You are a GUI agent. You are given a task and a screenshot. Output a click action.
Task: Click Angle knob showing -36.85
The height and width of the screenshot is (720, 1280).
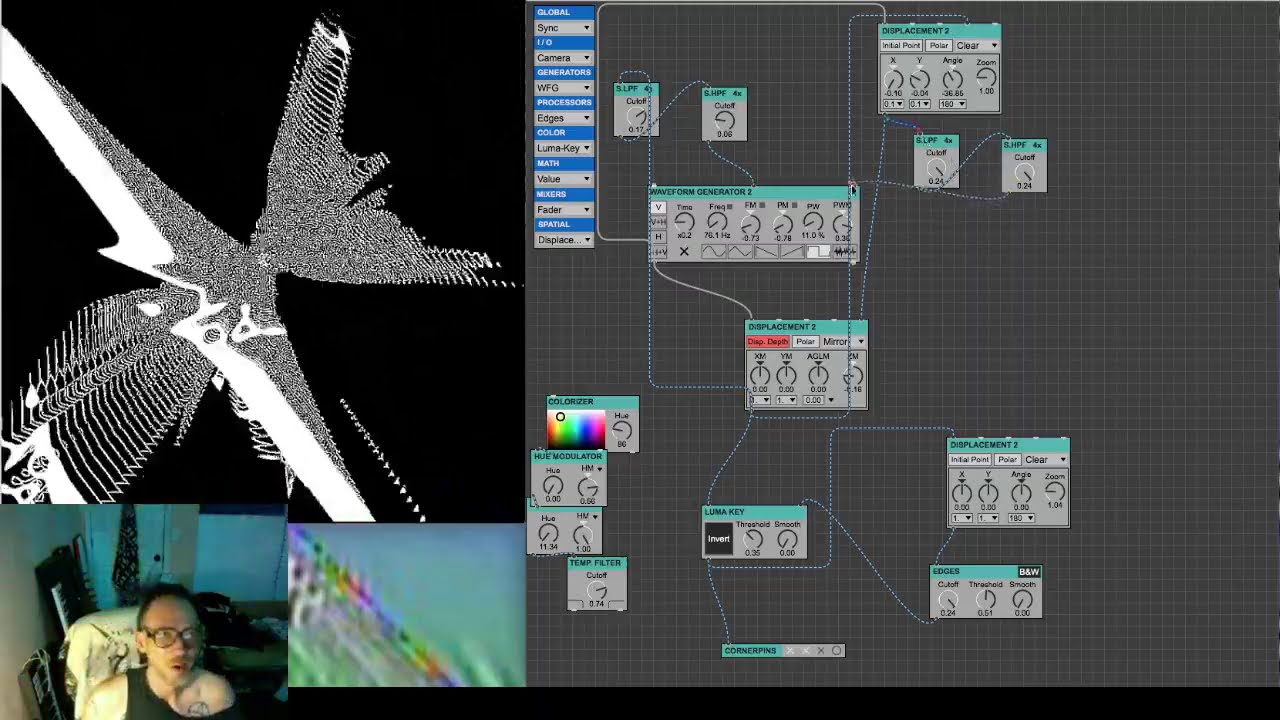tap(953, 79)
